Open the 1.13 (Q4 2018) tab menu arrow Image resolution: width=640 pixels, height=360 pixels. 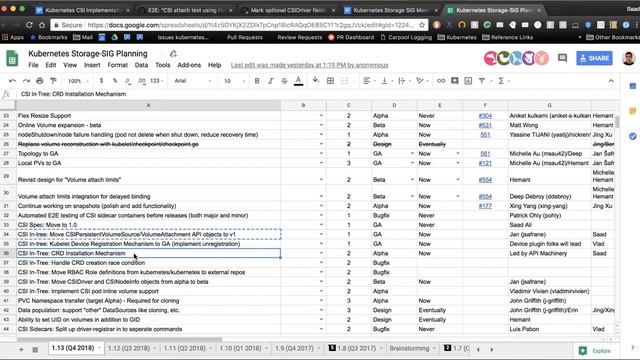click(99, 348)
